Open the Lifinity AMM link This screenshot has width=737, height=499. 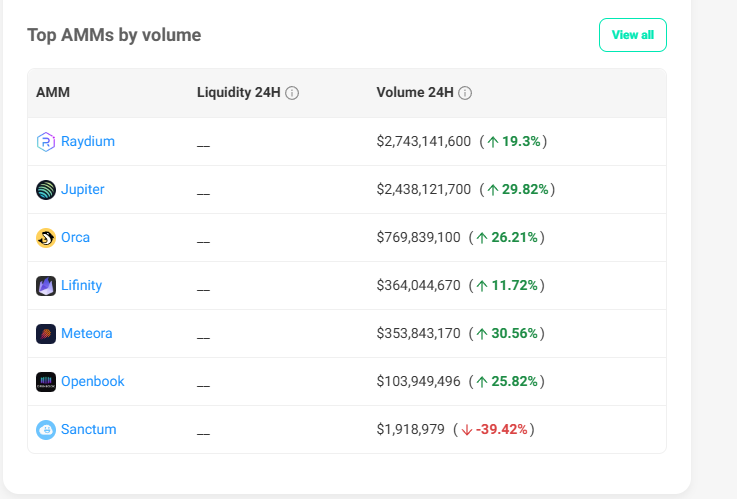tap(81, 285)
